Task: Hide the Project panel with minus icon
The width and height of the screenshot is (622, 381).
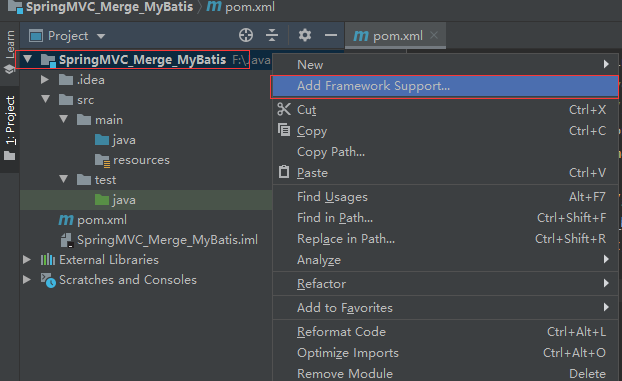Action: (331, 35)
